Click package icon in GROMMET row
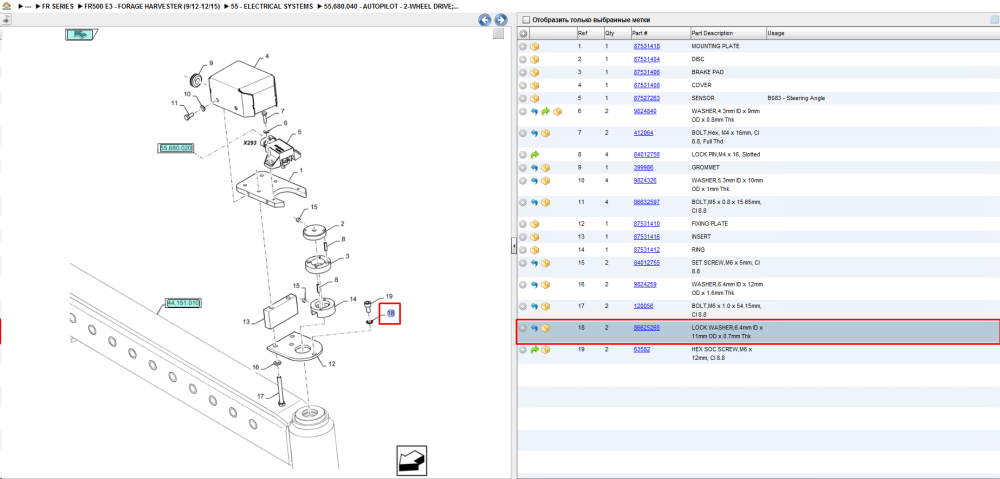This screenshot has width=1000, height=479. click(x=546, y=168)
